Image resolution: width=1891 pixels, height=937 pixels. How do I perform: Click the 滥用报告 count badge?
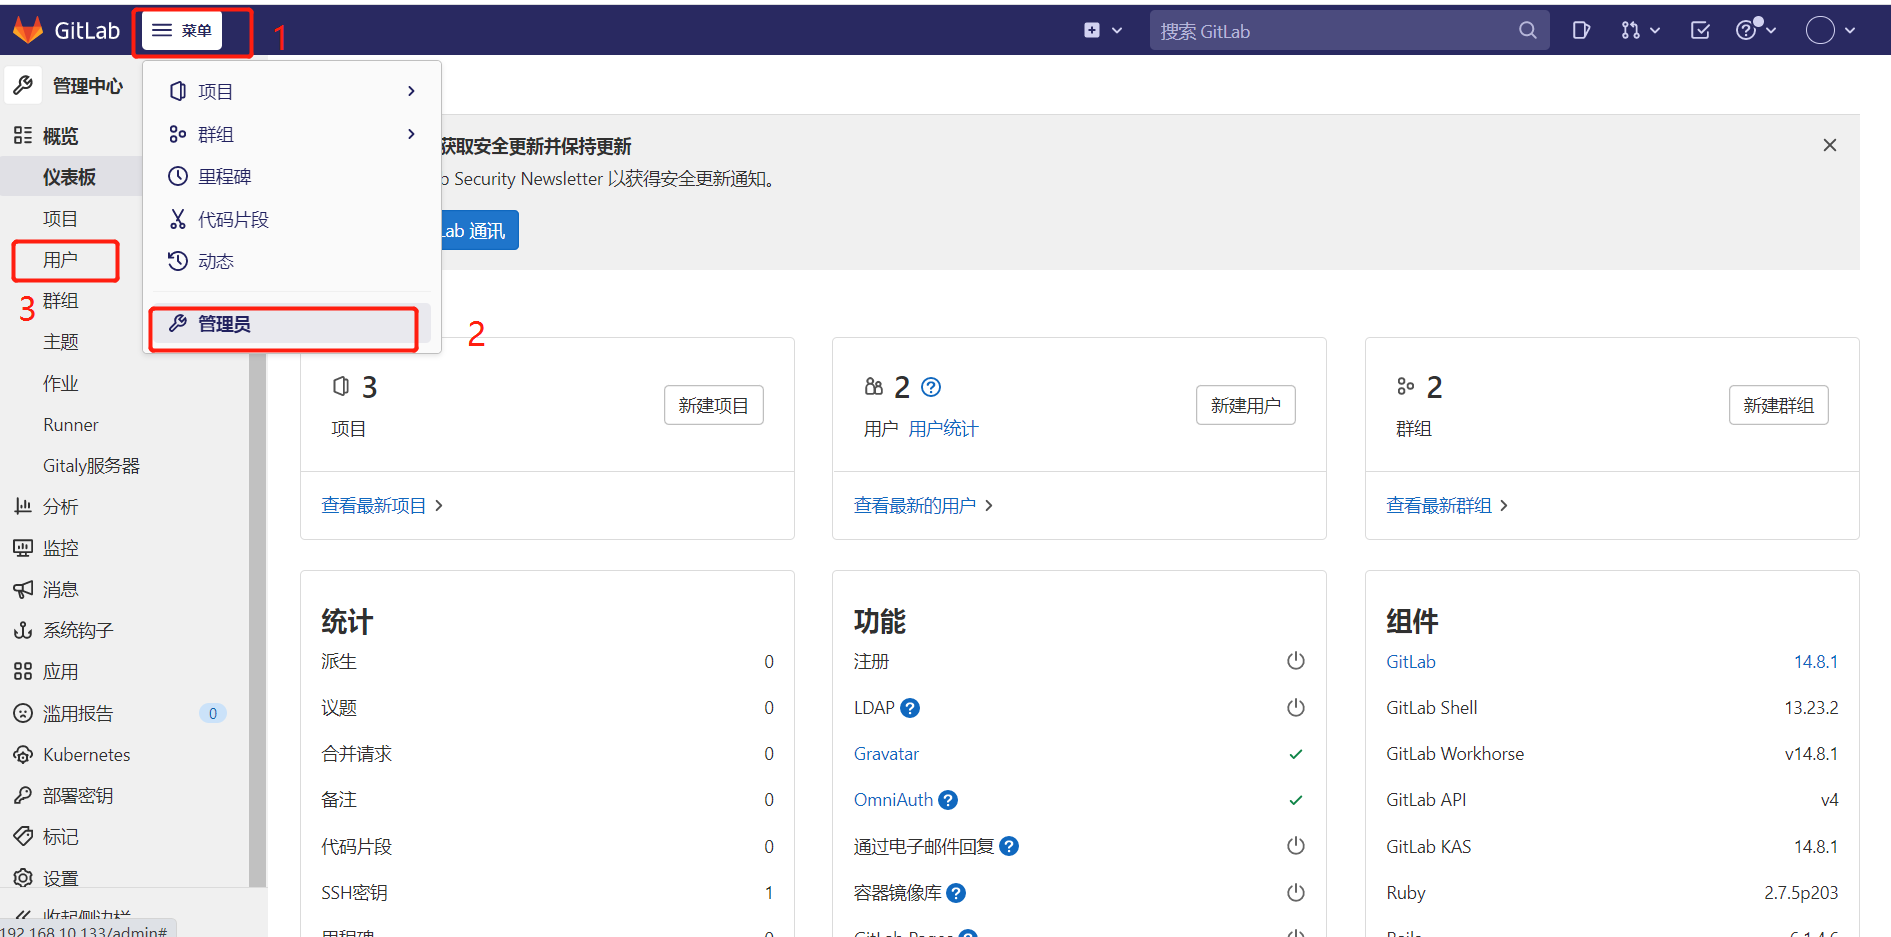[x=213, y=713]
